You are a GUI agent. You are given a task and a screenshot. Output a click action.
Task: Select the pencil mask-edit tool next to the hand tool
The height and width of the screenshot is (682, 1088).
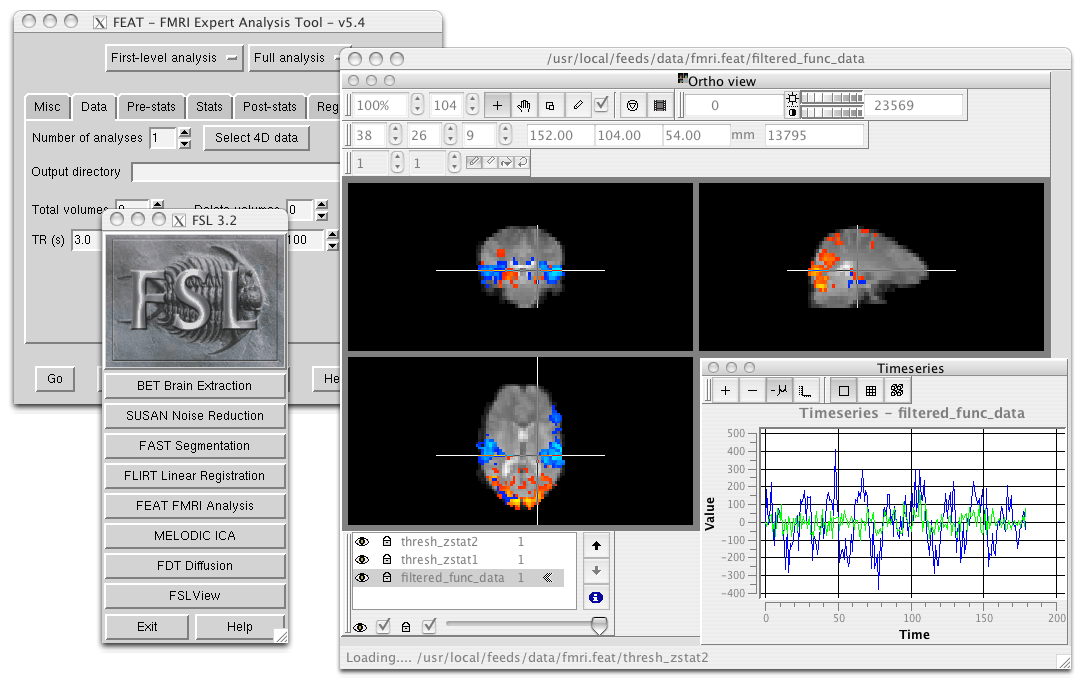(577, 105)
